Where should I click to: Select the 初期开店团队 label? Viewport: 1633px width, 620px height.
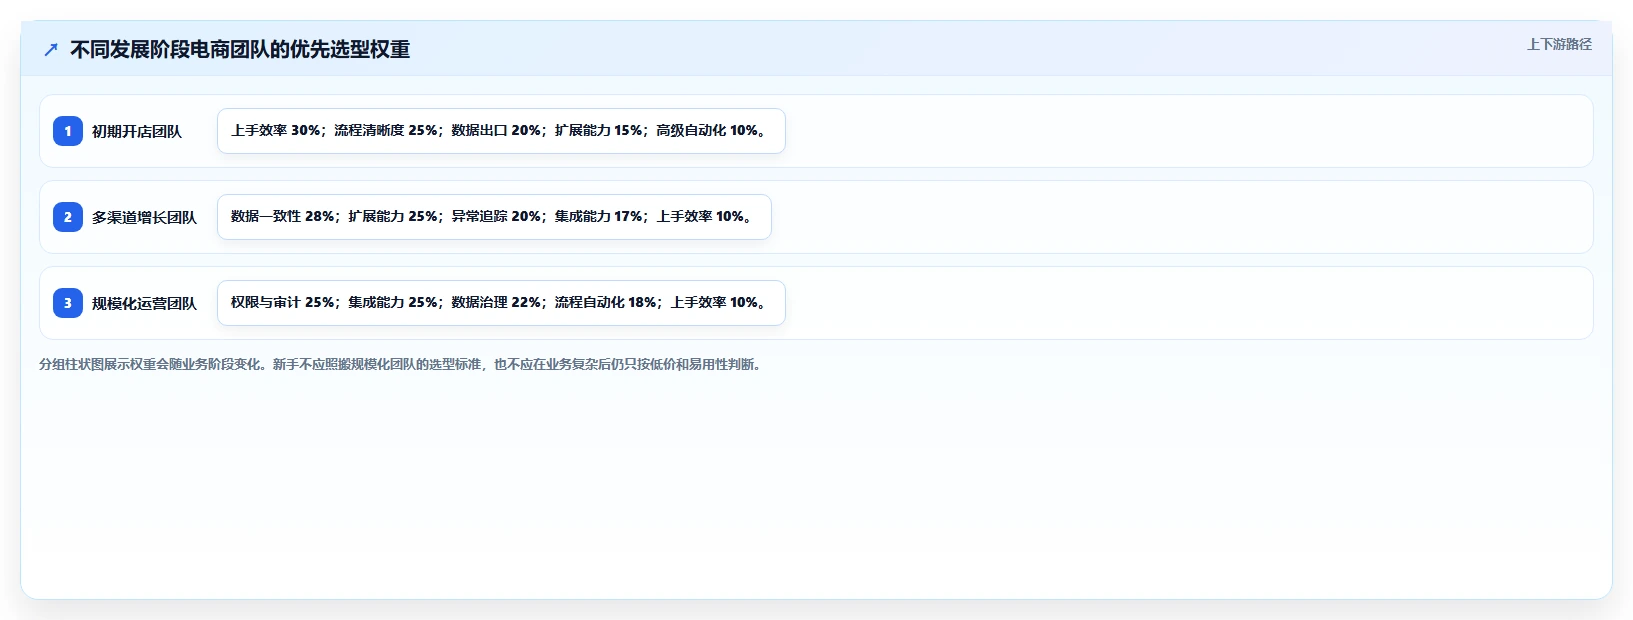pyautogui.click(x=137, y=131)
